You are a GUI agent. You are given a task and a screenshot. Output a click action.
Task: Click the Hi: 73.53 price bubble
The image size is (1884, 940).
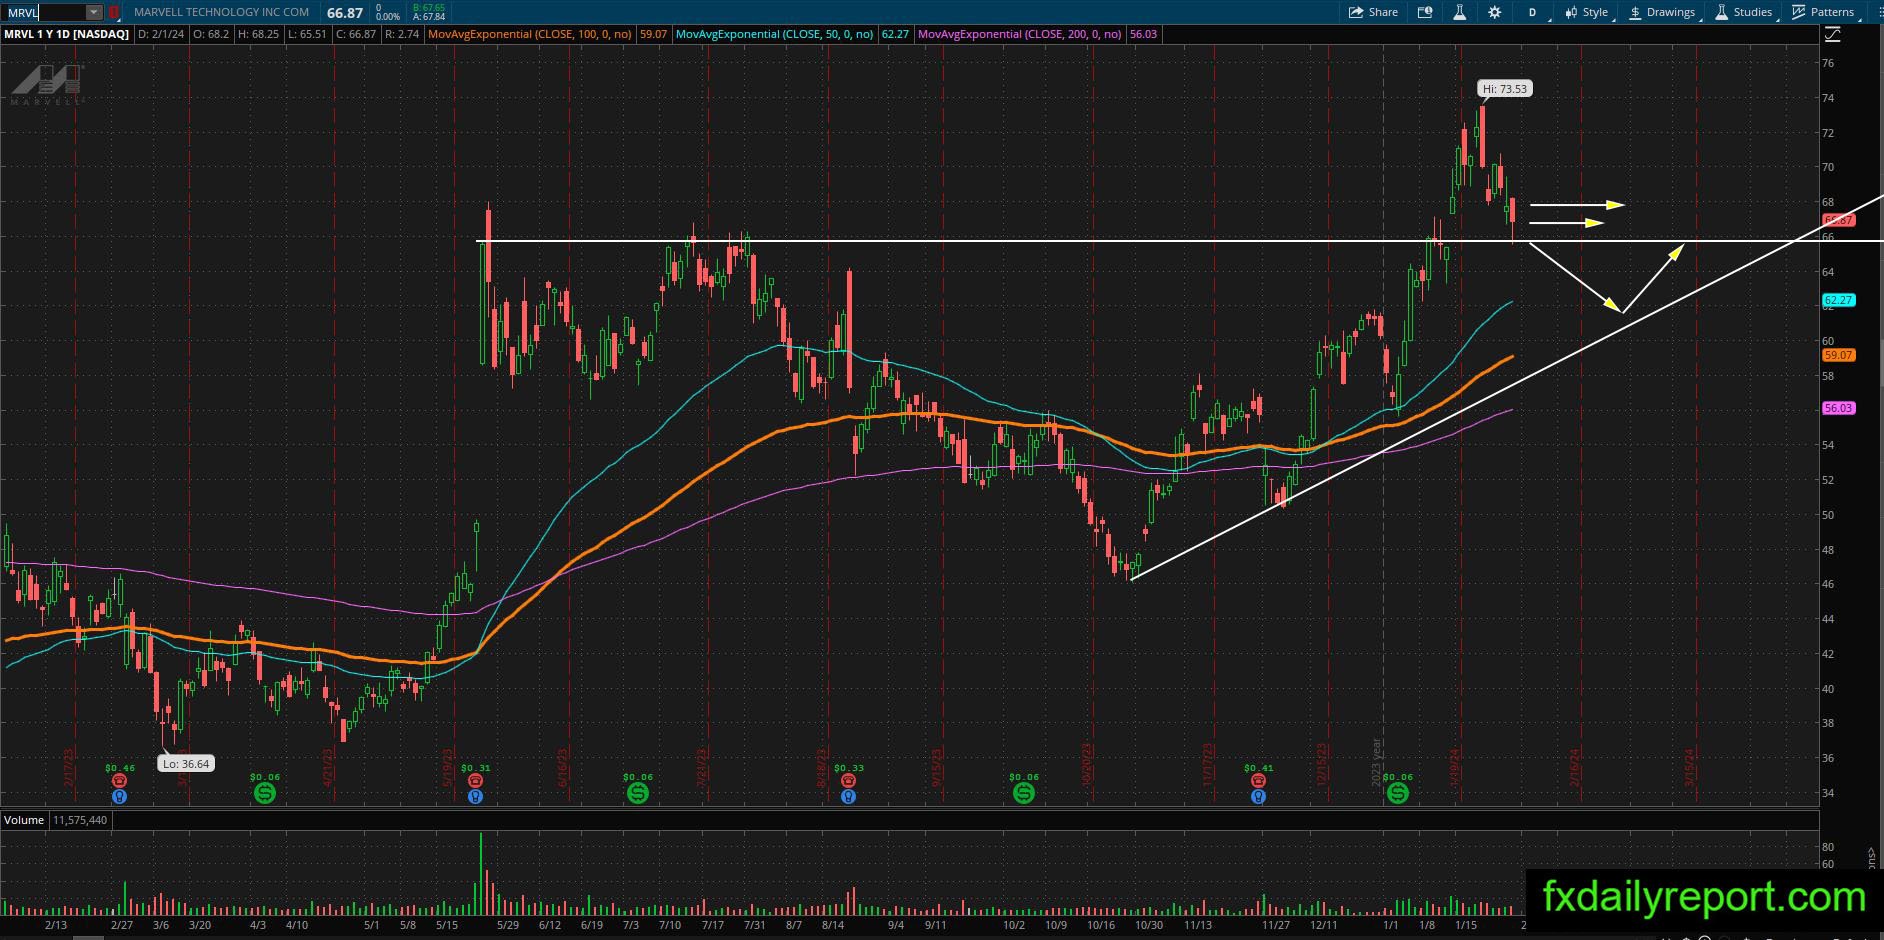1506,89
